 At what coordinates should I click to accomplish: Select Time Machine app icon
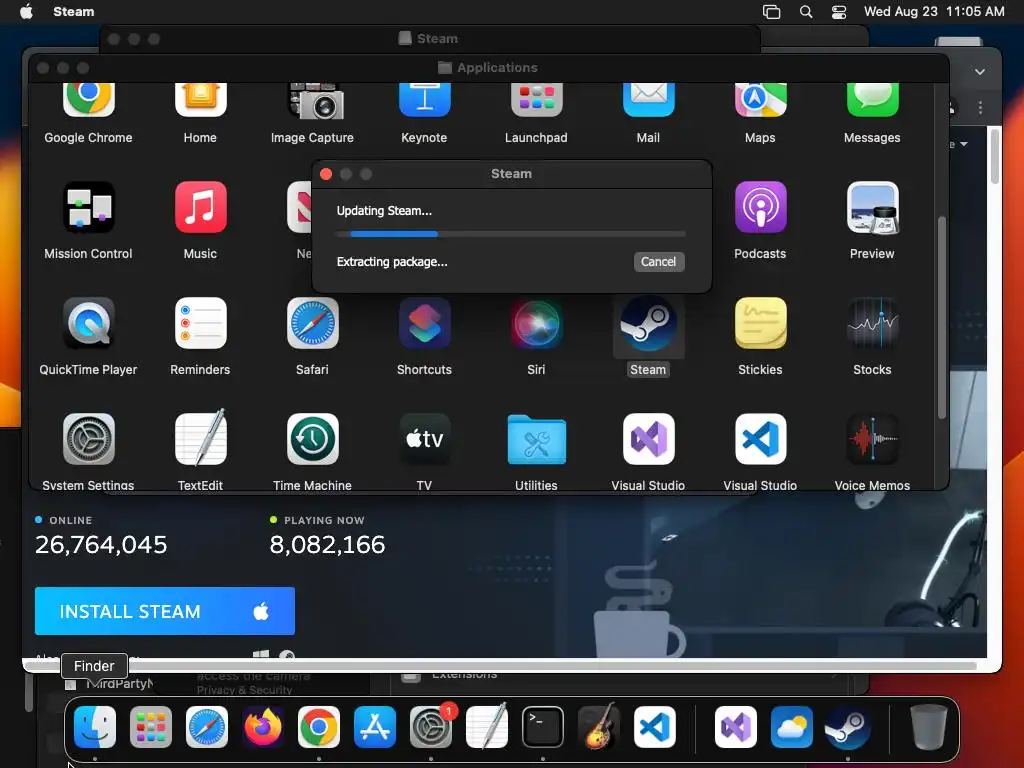(312, 439)
